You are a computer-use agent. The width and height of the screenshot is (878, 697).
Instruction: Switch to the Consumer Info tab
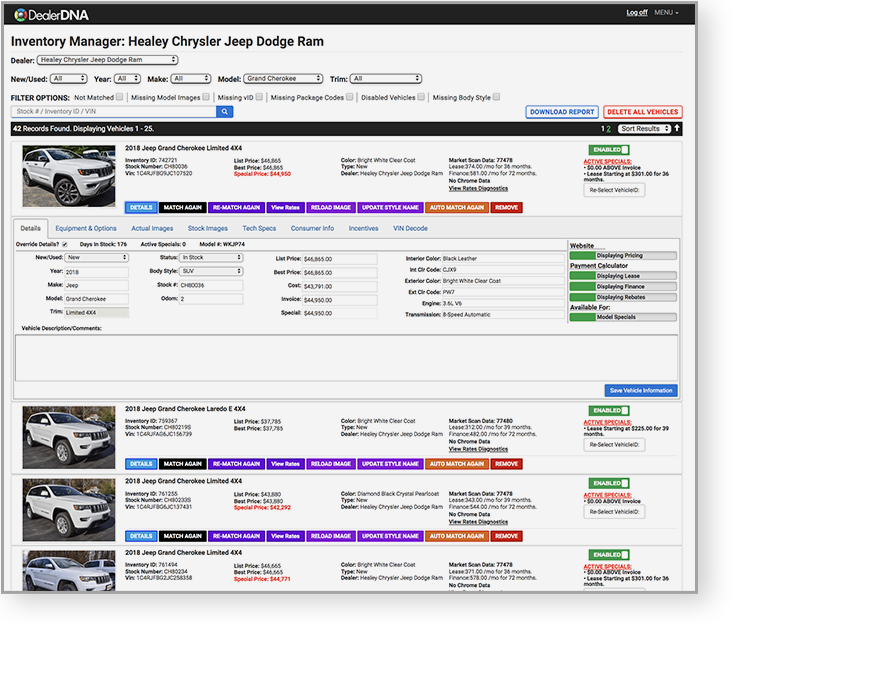pyautogui.click(x=312, y=228)
